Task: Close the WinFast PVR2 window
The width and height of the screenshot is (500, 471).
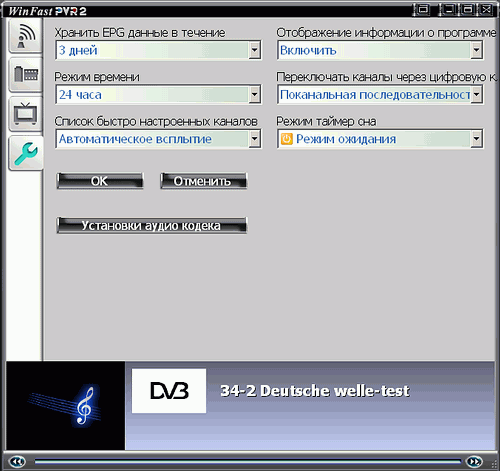Action: [x=486, y=9]
